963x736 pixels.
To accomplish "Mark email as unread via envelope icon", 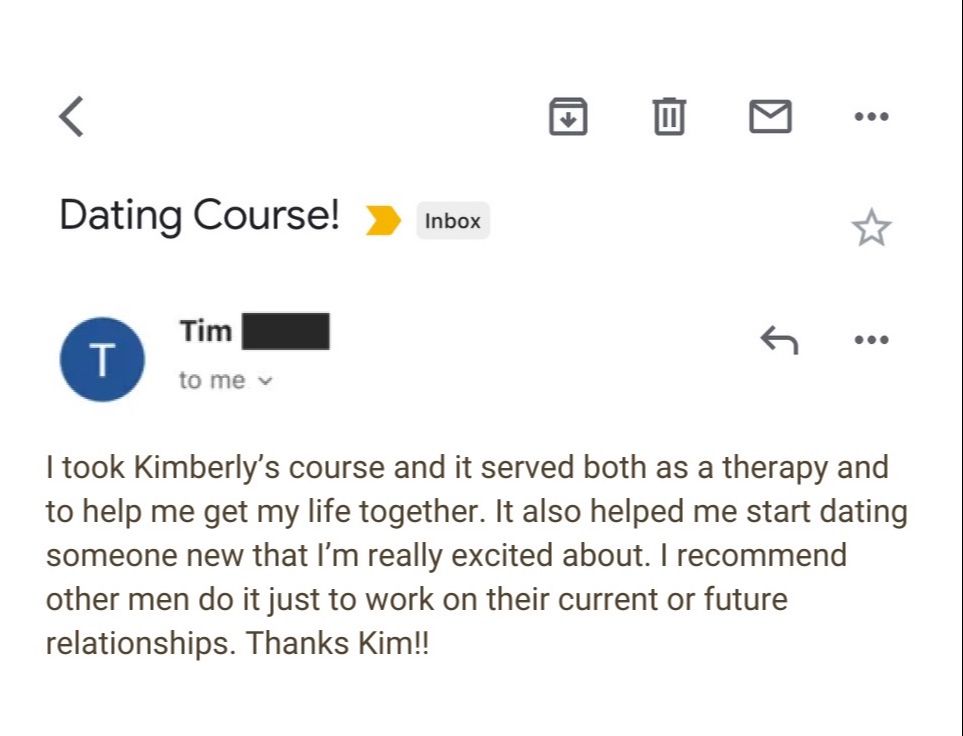I will point(770,117).
